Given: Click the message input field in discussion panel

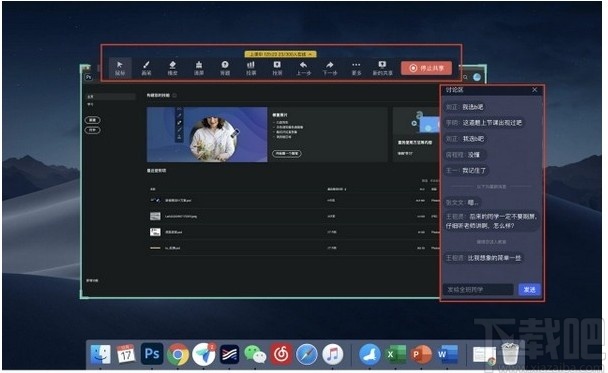Looking at the screenshot, I should 478,290.
